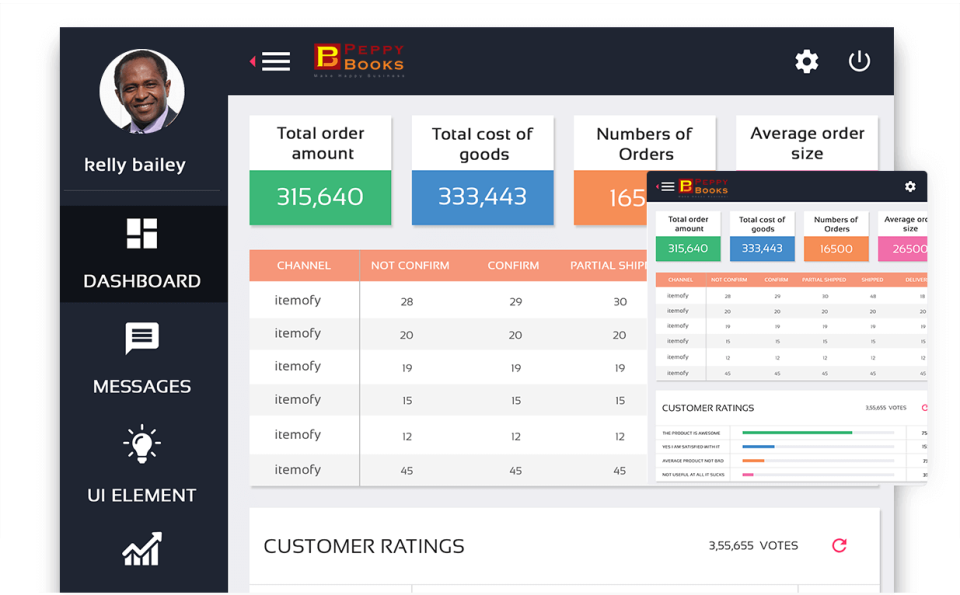Image resolution: width=960 pixels, height=595 pixels.
Task: Click NOT CONFIRM column header in main table
Action: click(410, 266)
